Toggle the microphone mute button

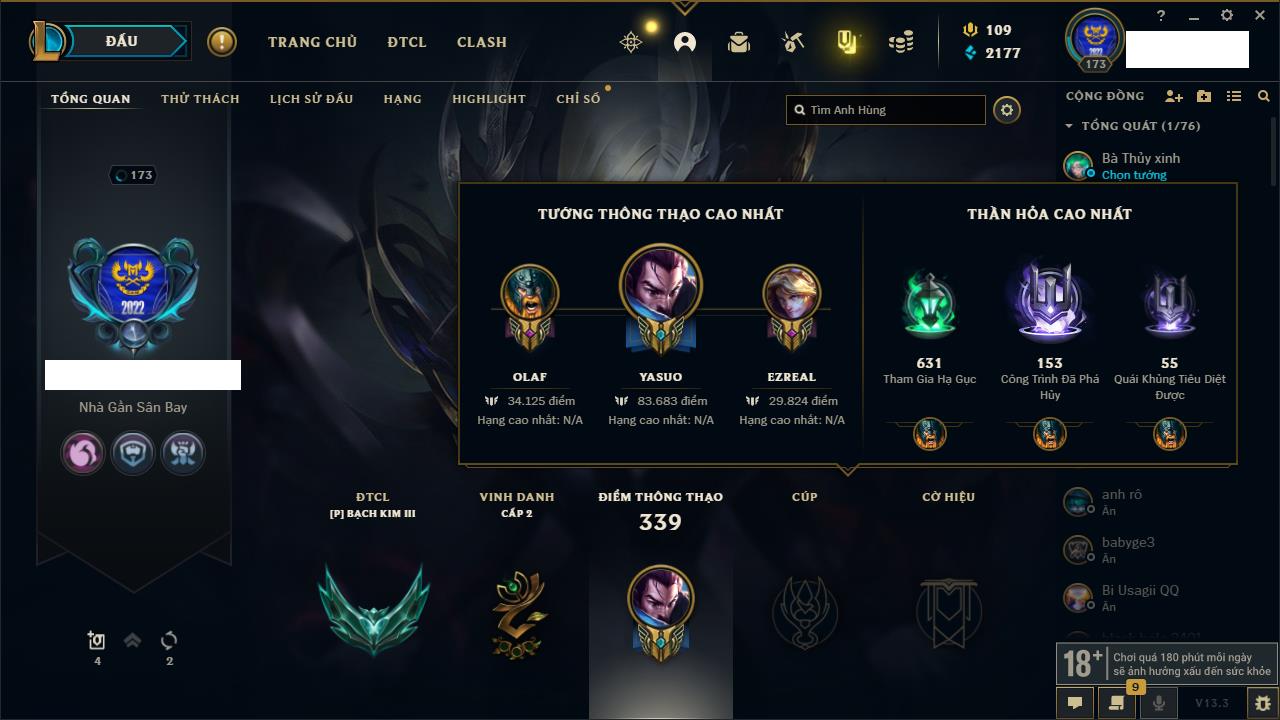tap(1159, 703)
